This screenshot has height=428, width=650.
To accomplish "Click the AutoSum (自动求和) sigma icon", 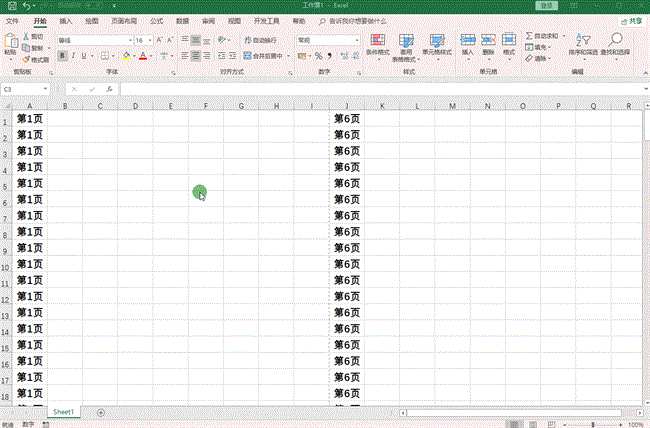I will coord(529,35).
